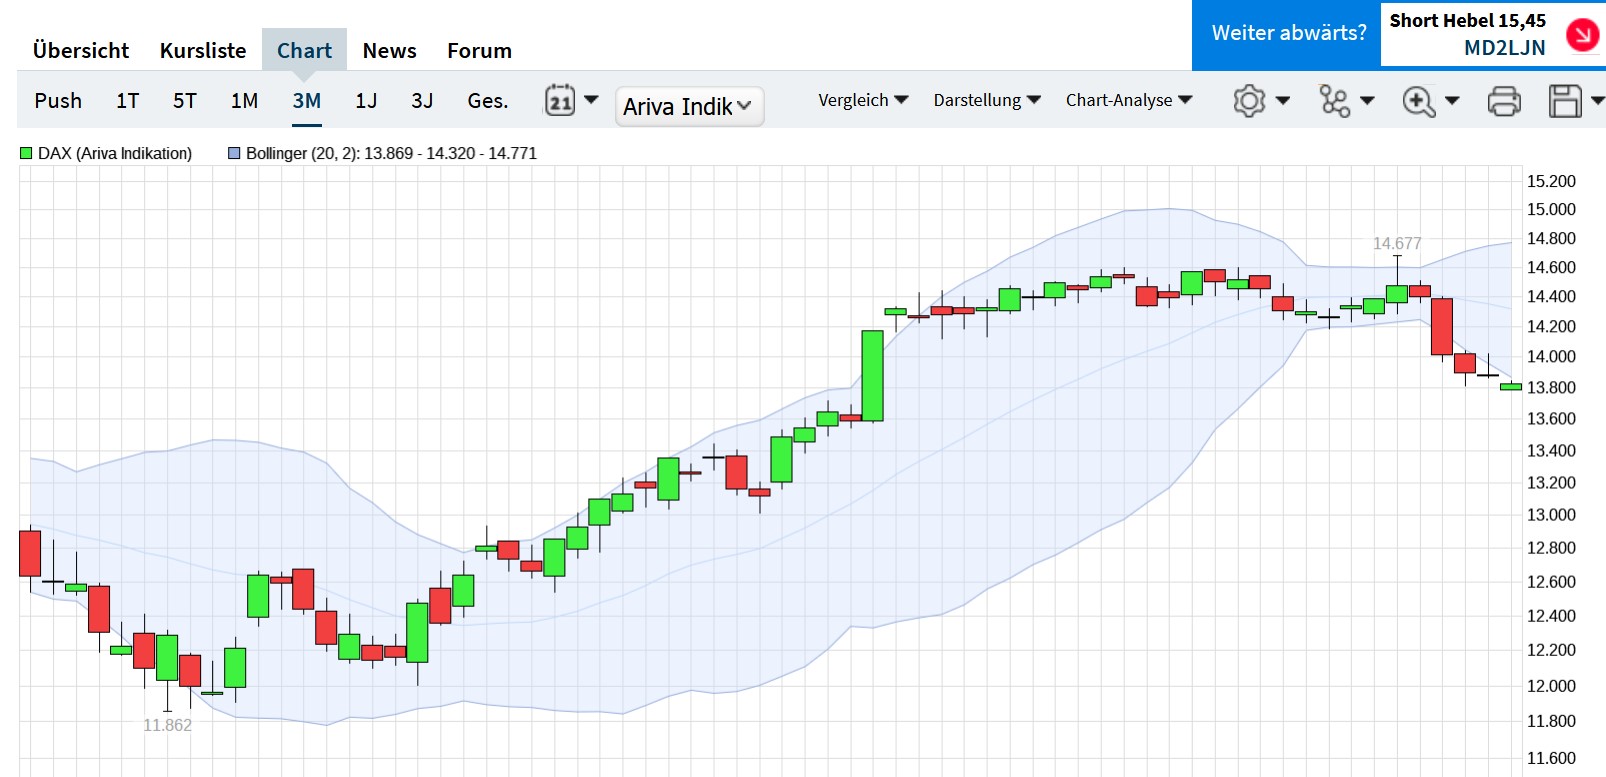Click the blue Bollinger legend square
This screenshot has height=777, width=1606.
[x=234, y=154]
